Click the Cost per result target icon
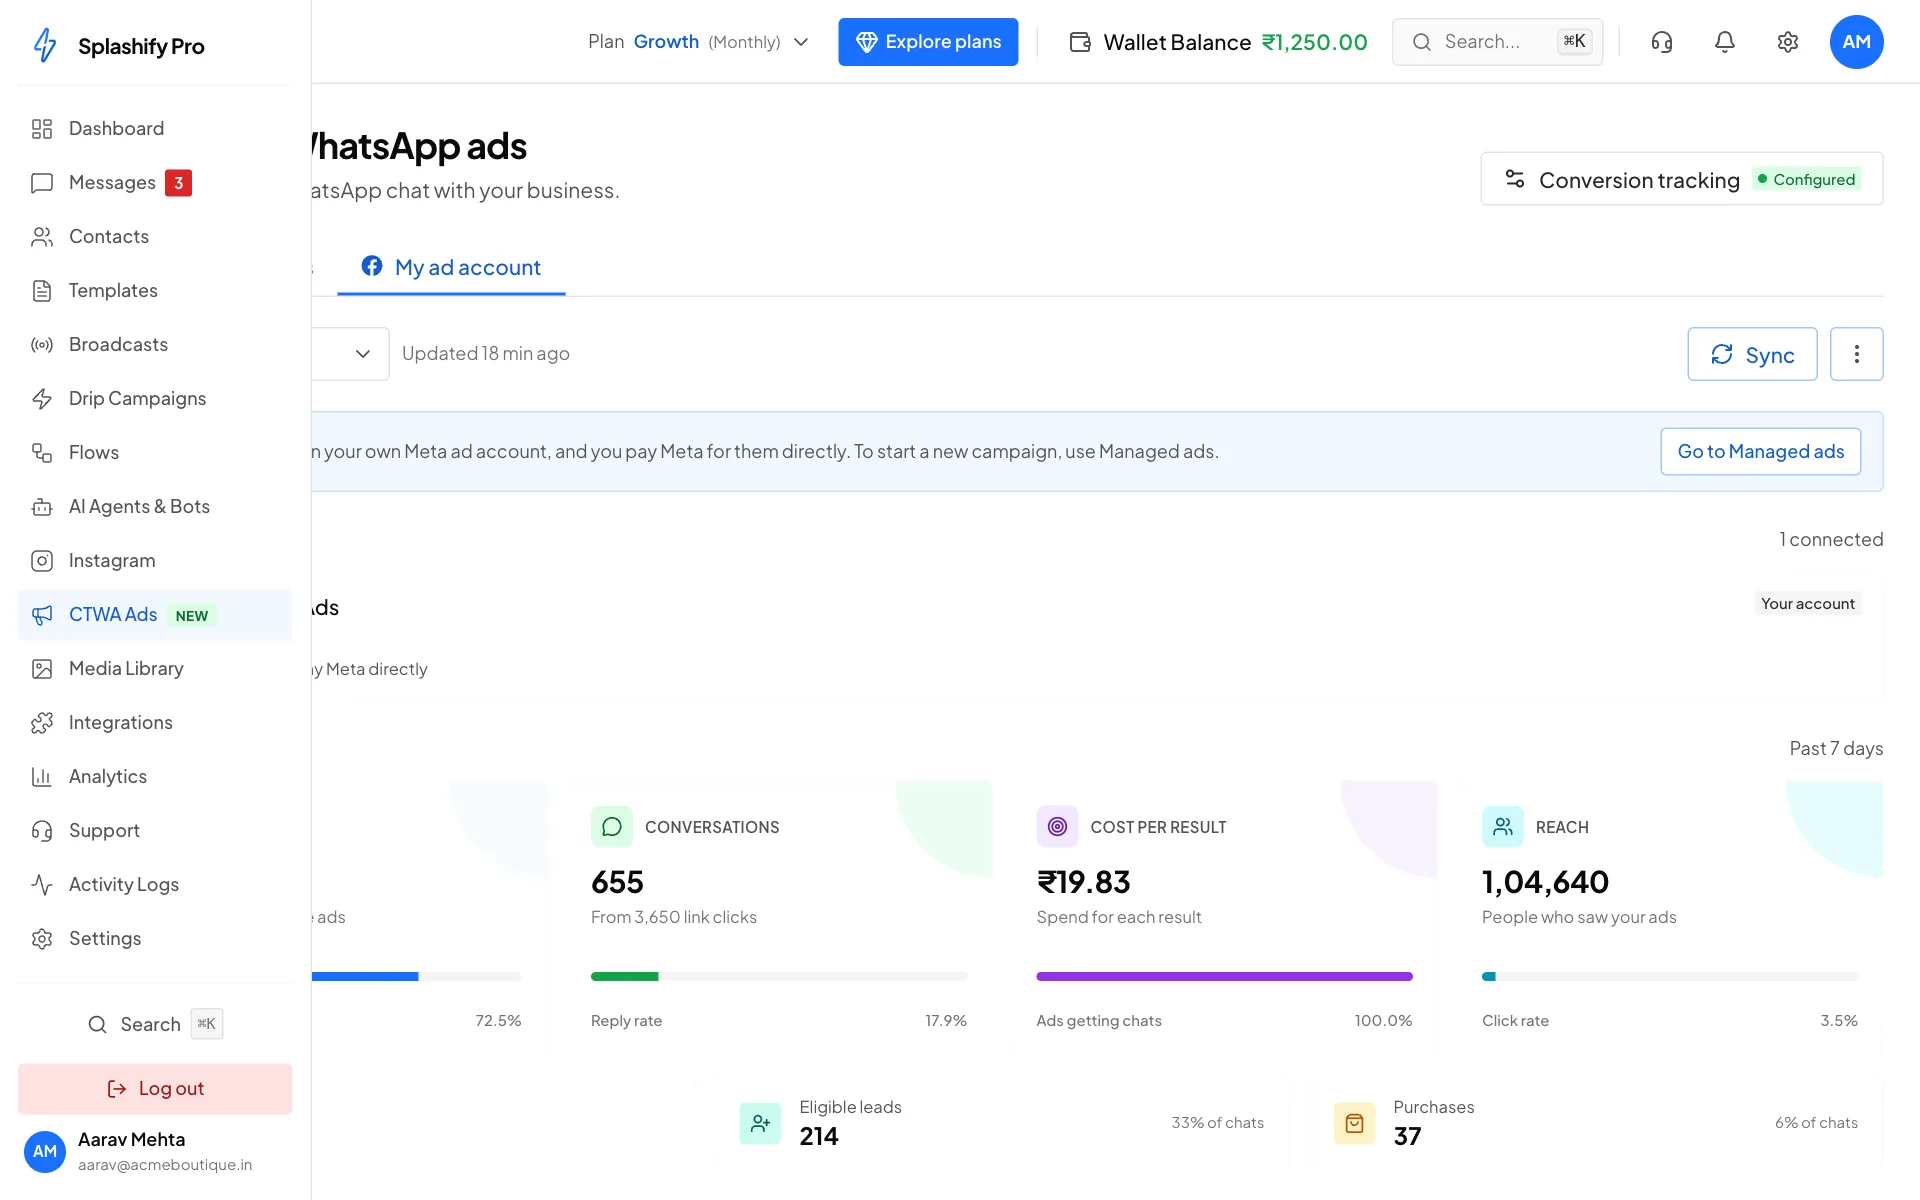 pyautogui.click(x=1058, y=827)
